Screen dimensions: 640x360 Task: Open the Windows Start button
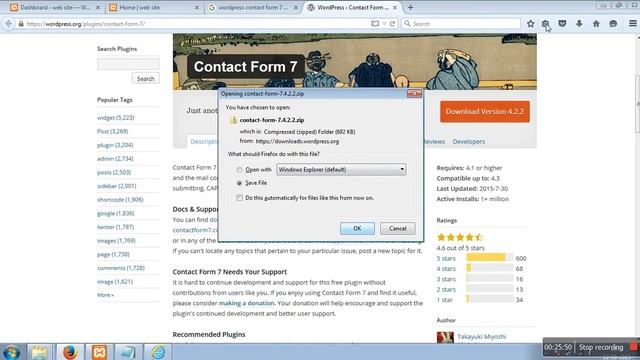pyautogui.click(x=11, y=352)
